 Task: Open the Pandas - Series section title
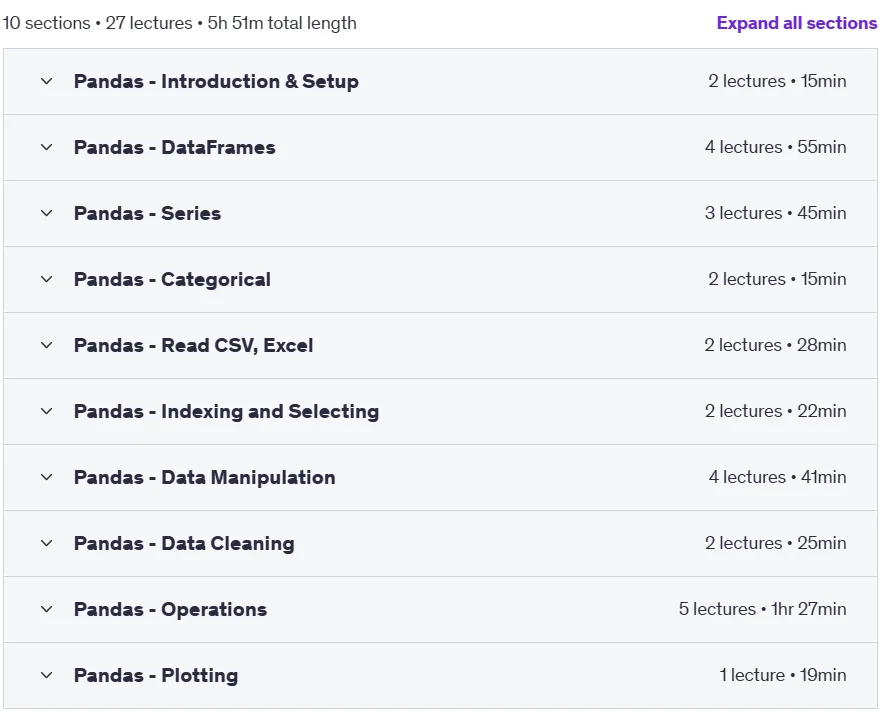tap(147, 213)
